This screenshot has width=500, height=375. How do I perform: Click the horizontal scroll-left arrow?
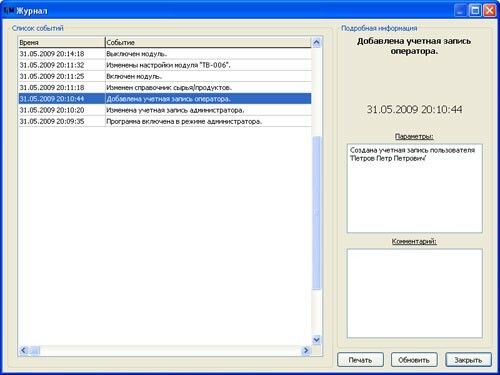pyautogui.click(x=23, y=350)
